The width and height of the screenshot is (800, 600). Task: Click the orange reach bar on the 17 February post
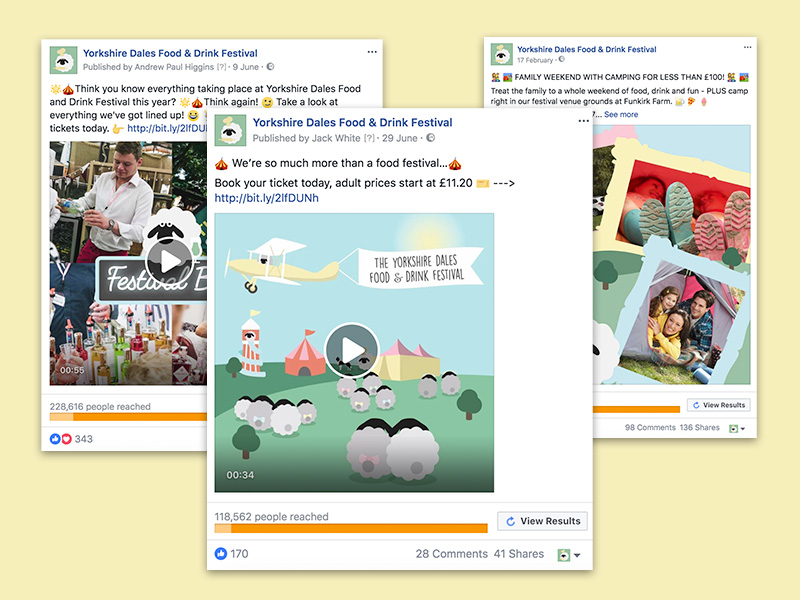click(x=636, y=409)
